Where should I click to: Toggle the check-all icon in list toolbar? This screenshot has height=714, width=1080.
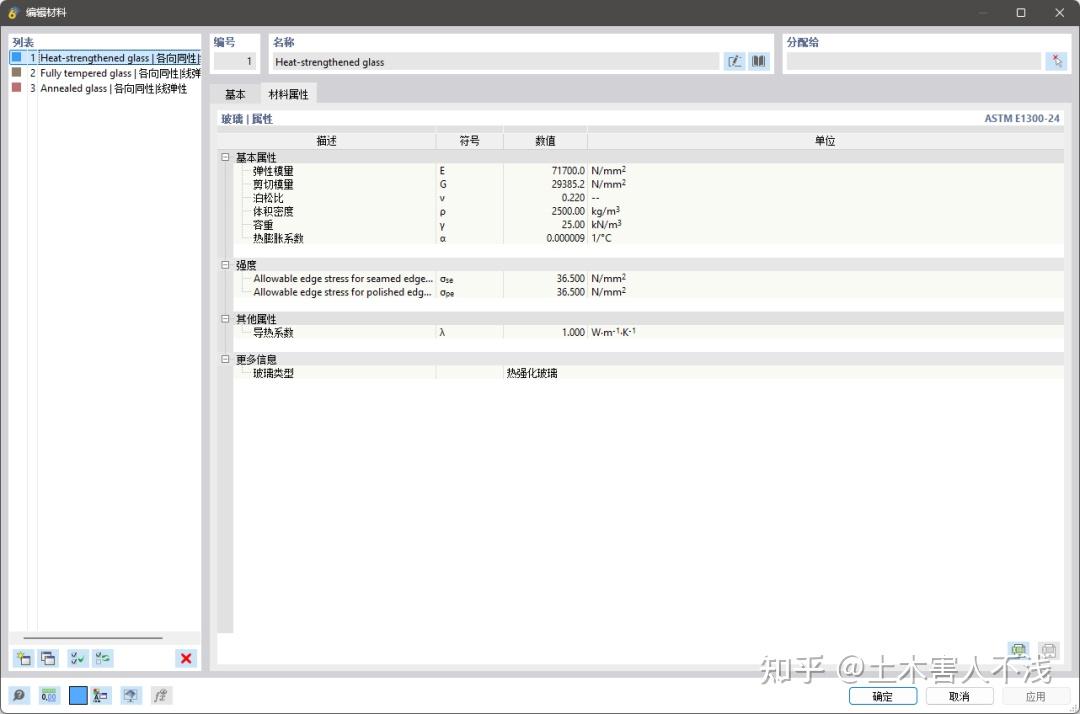click(x=75, y=658)
